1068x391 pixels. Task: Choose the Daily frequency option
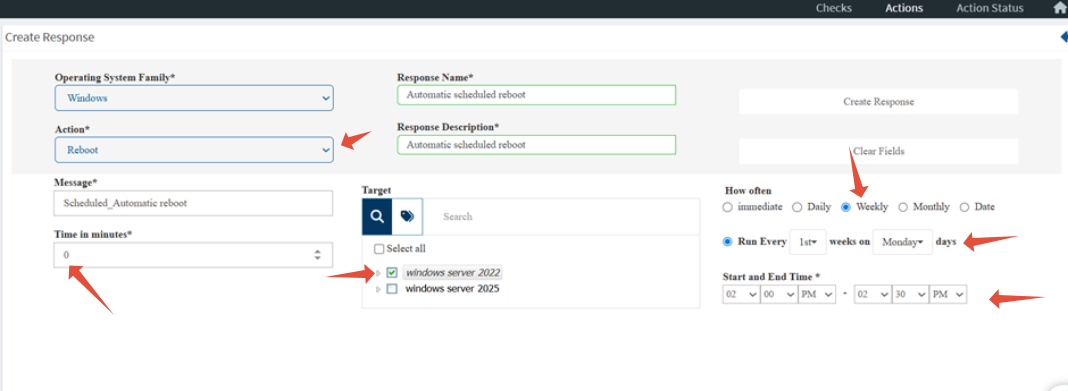[797, 206]
